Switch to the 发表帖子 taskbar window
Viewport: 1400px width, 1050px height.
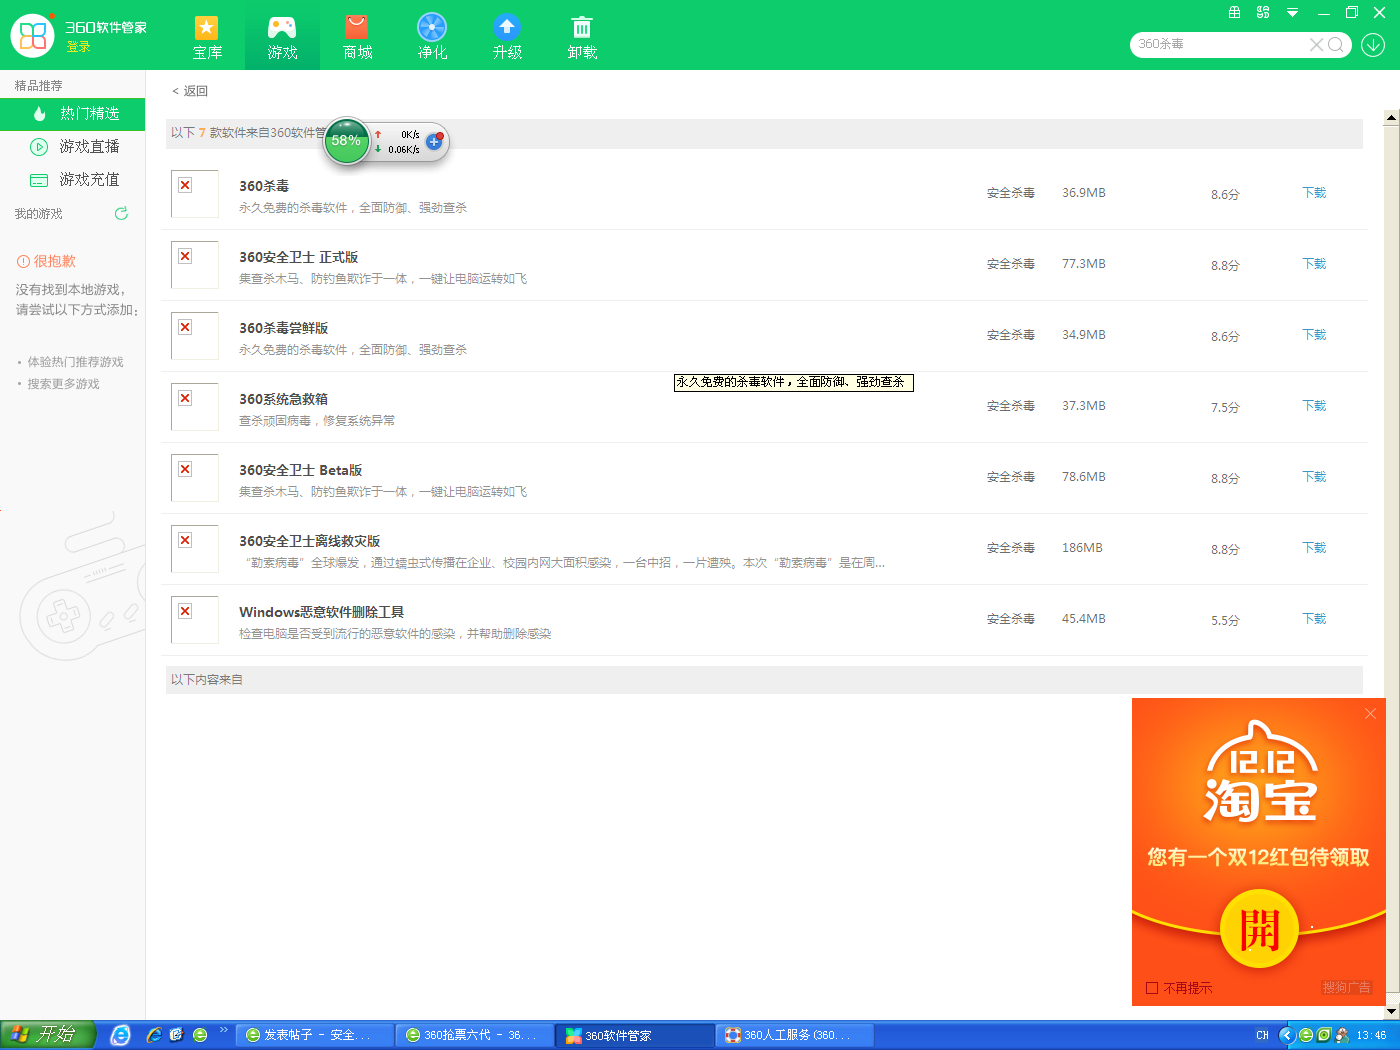point(315,1035)
